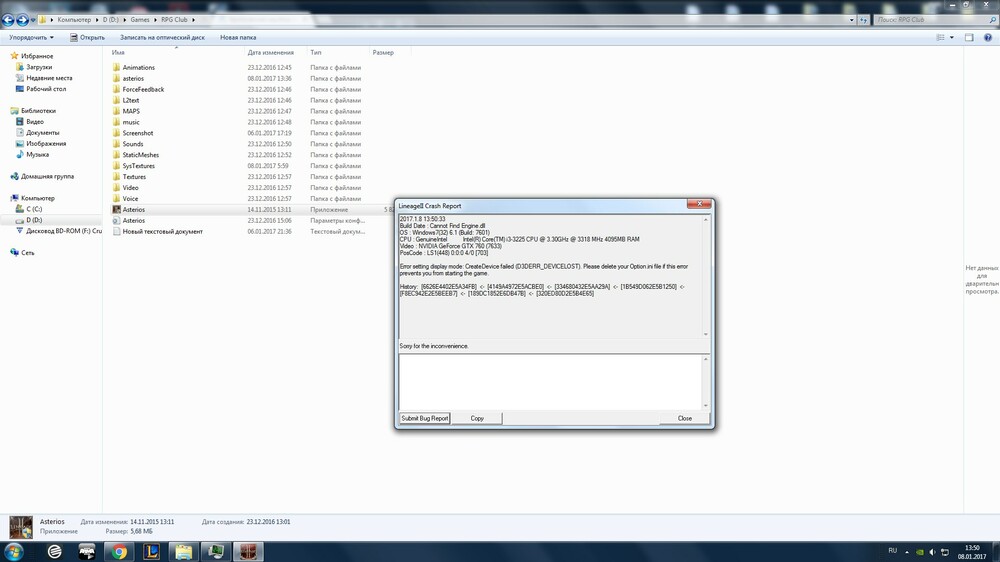
Task: Expand the D (D:) breadcrumb arrow
Action: click(x=124, y=20)
